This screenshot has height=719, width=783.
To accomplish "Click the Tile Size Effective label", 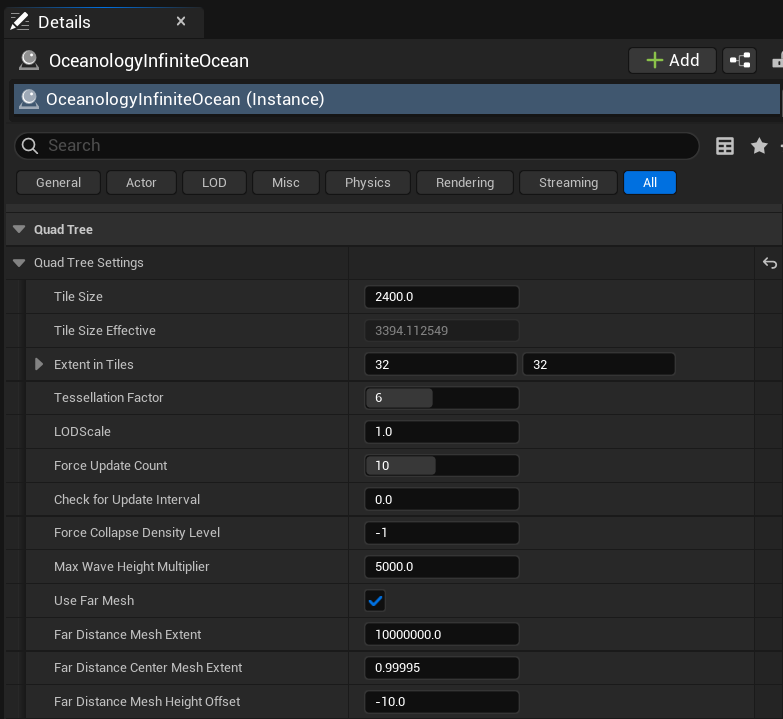I will coord(105,331).
